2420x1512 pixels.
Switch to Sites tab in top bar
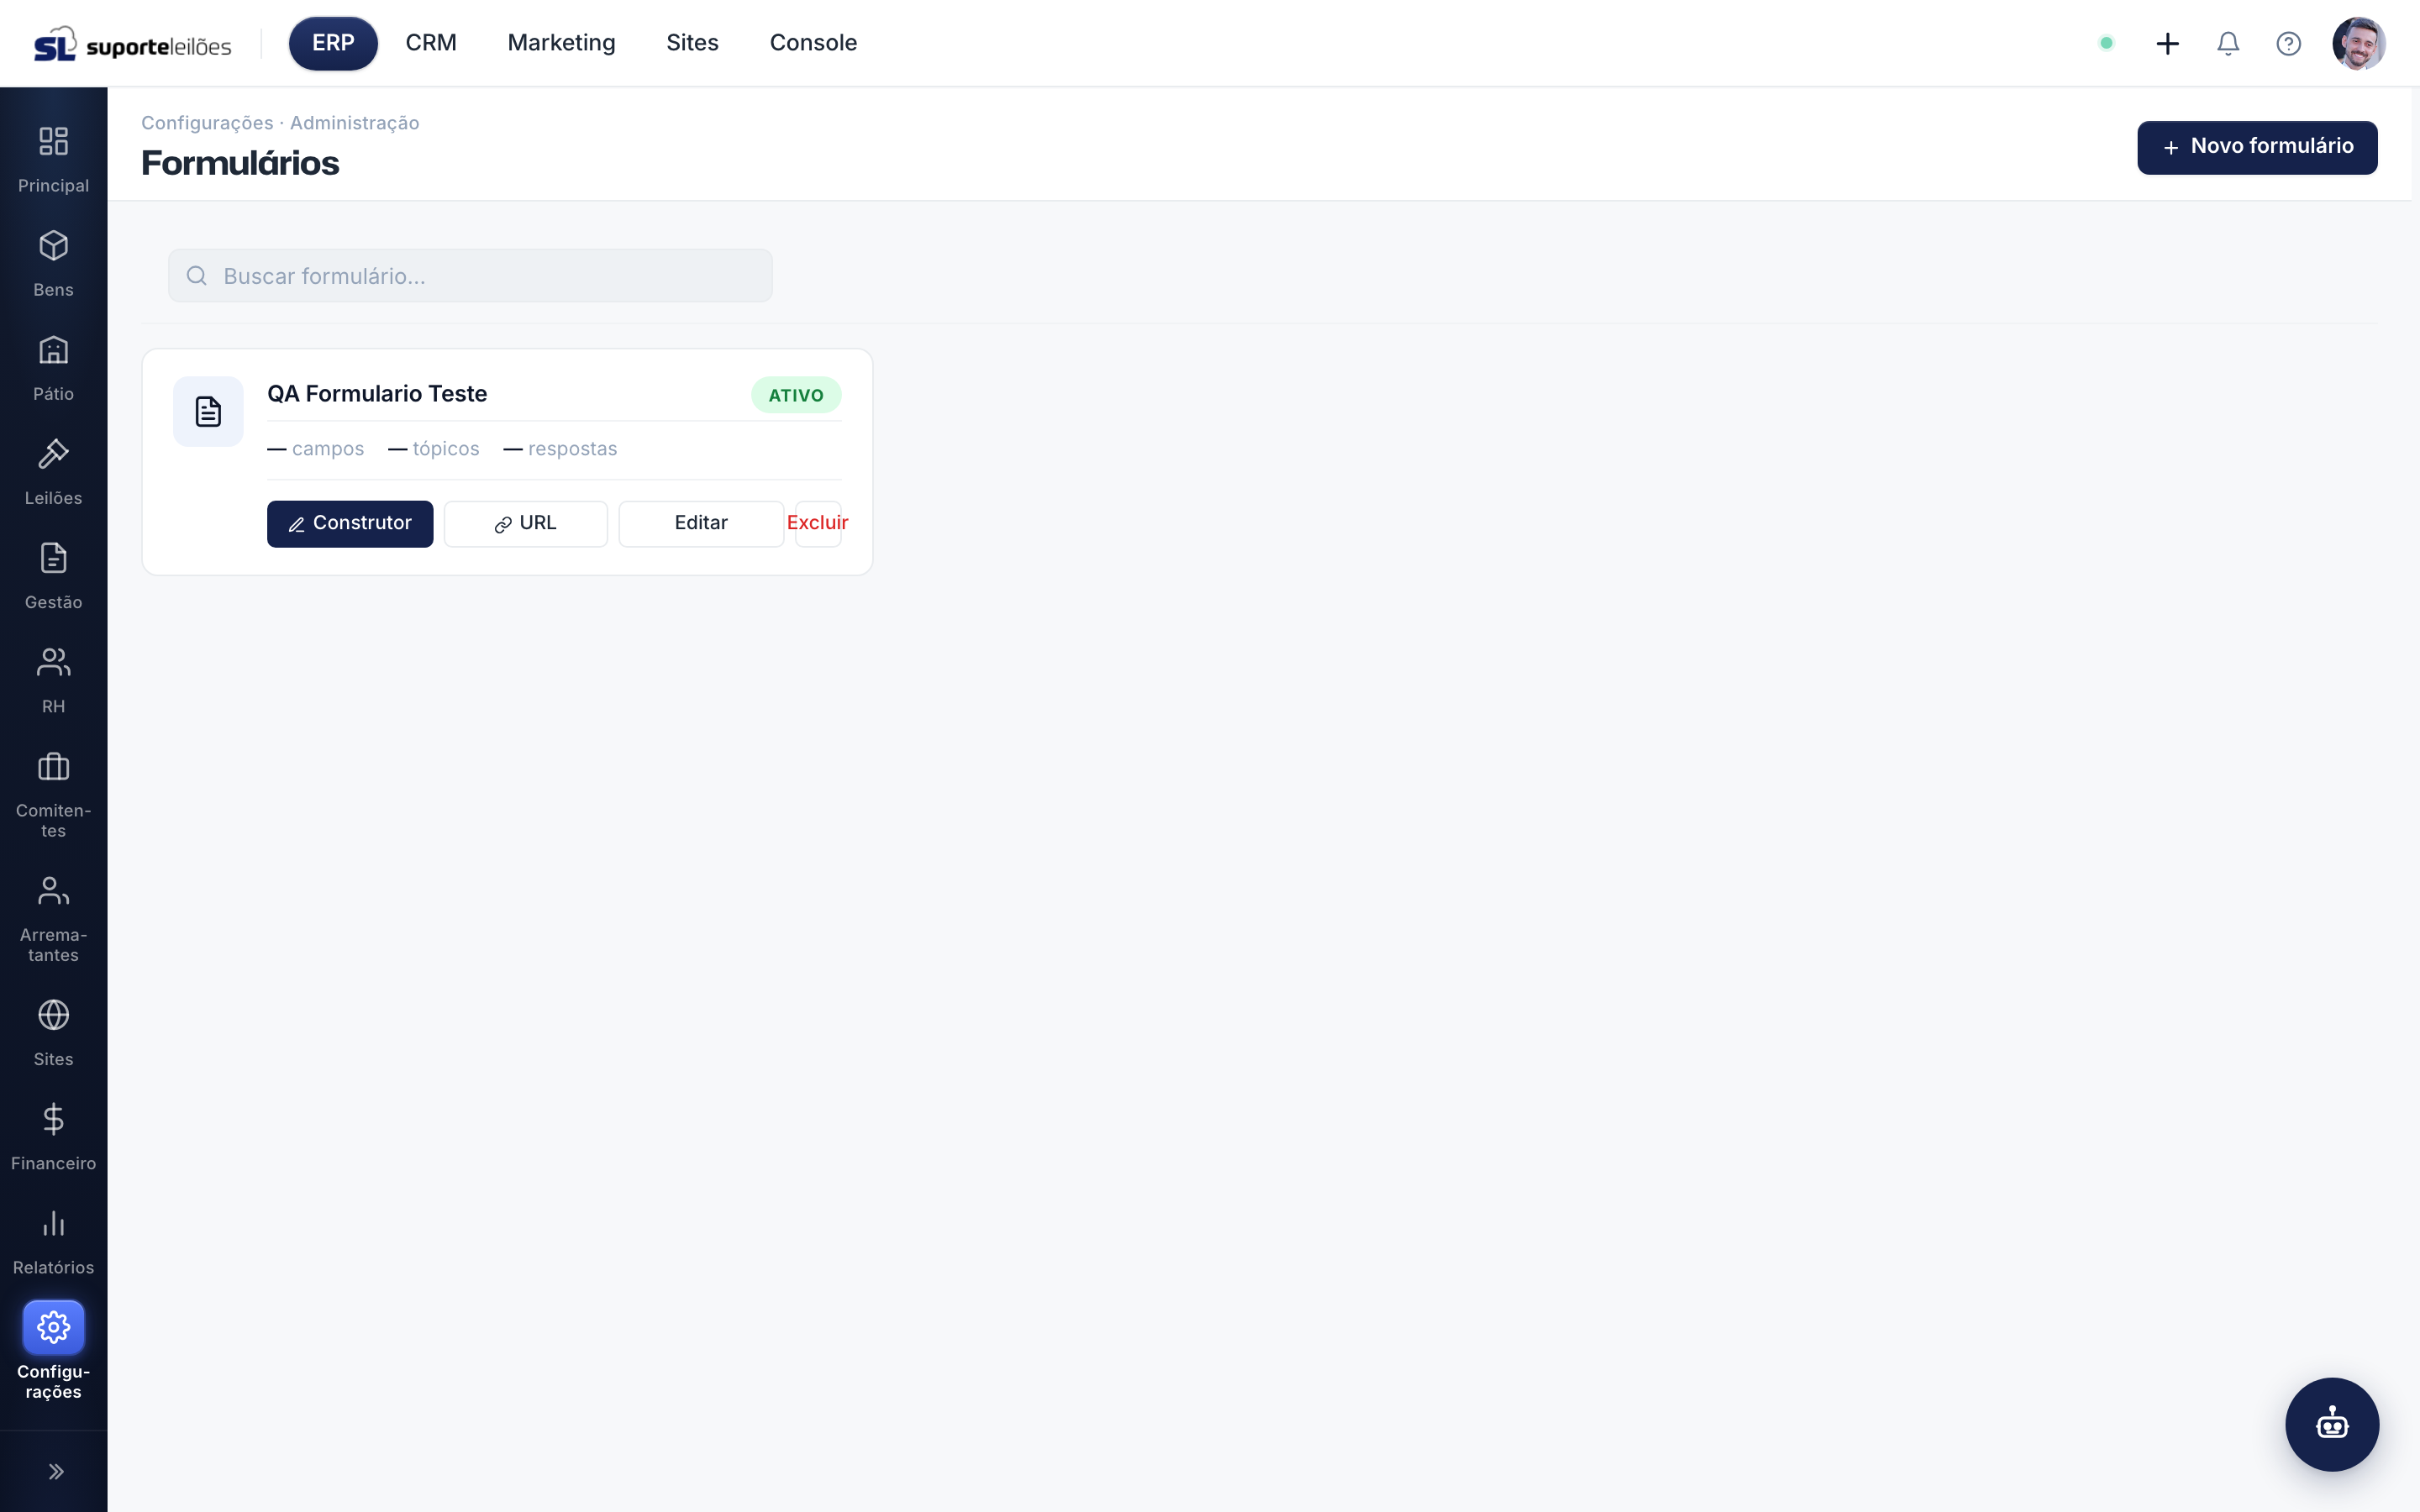[x=692, y=43]
